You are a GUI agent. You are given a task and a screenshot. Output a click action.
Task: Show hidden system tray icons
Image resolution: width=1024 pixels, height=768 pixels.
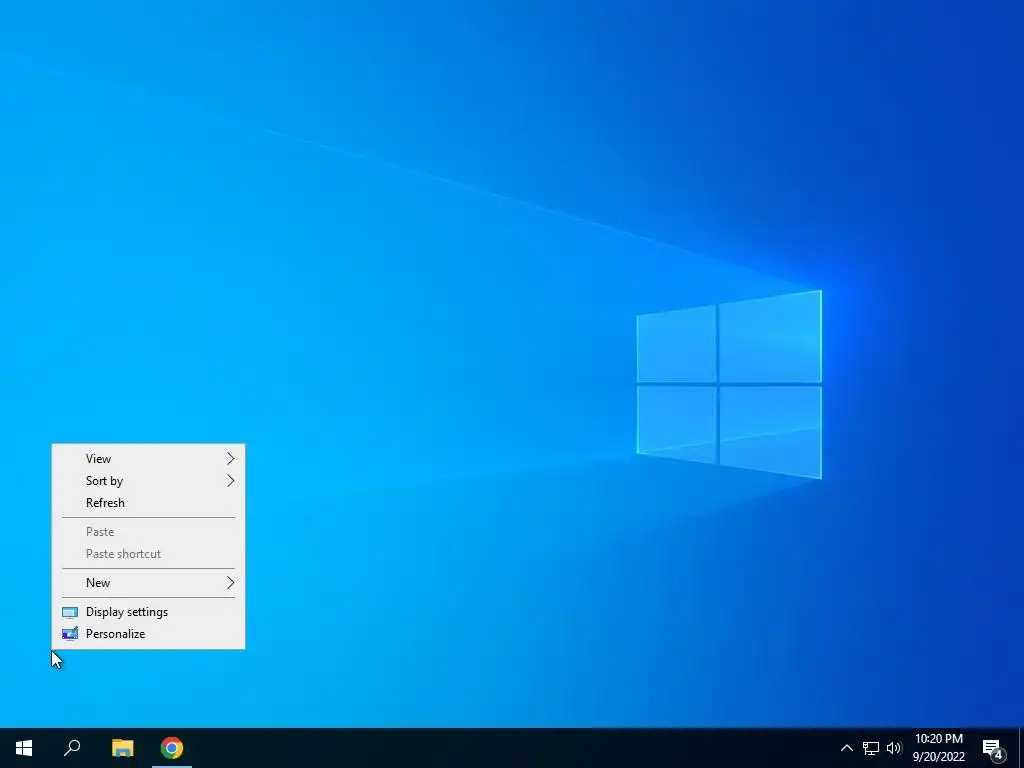click(846, 748)
